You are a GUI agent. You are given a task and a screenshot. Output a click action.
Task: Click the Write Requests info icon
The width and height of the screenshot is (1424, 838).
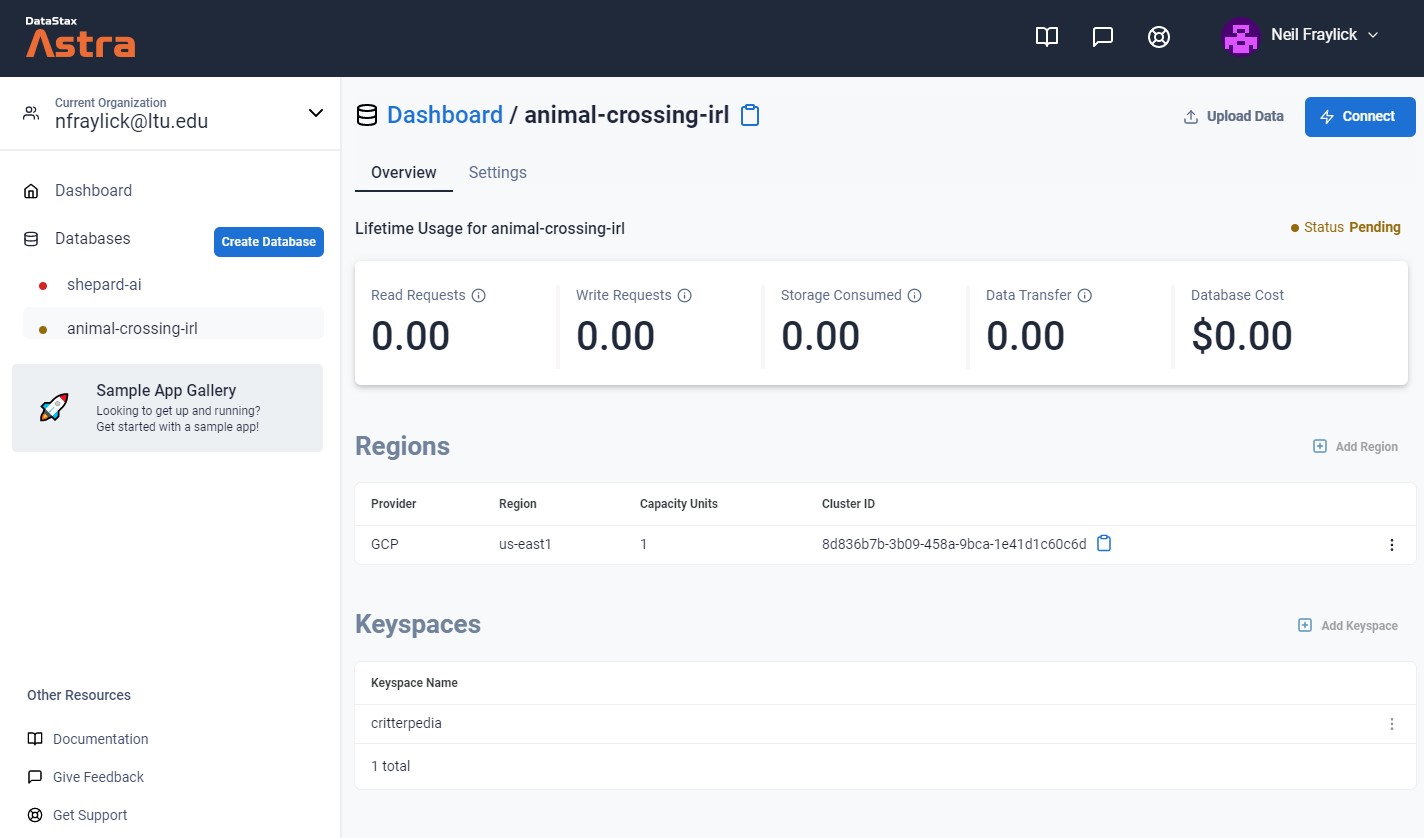tap(684, 295)
